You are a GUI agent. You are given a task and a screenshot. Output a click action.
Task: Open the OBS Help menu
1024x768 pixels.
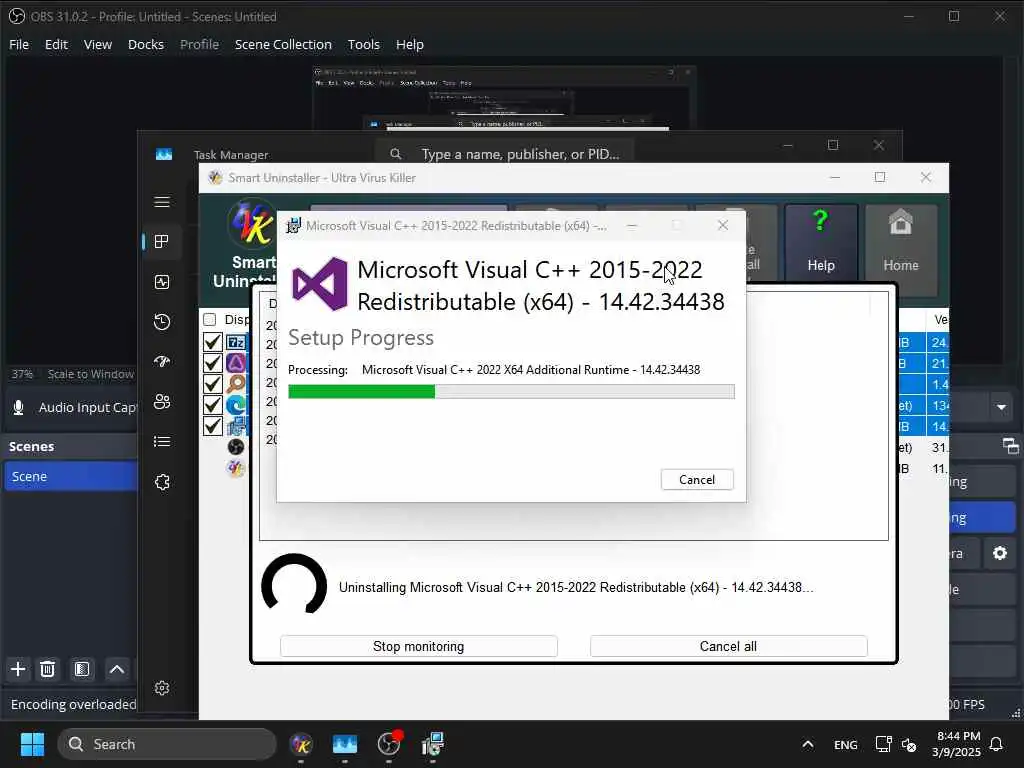tap(409, 44)
